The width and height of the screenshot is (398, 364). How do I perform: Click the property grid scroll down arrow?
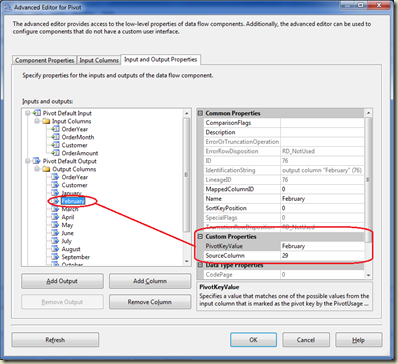coord(368,275)
